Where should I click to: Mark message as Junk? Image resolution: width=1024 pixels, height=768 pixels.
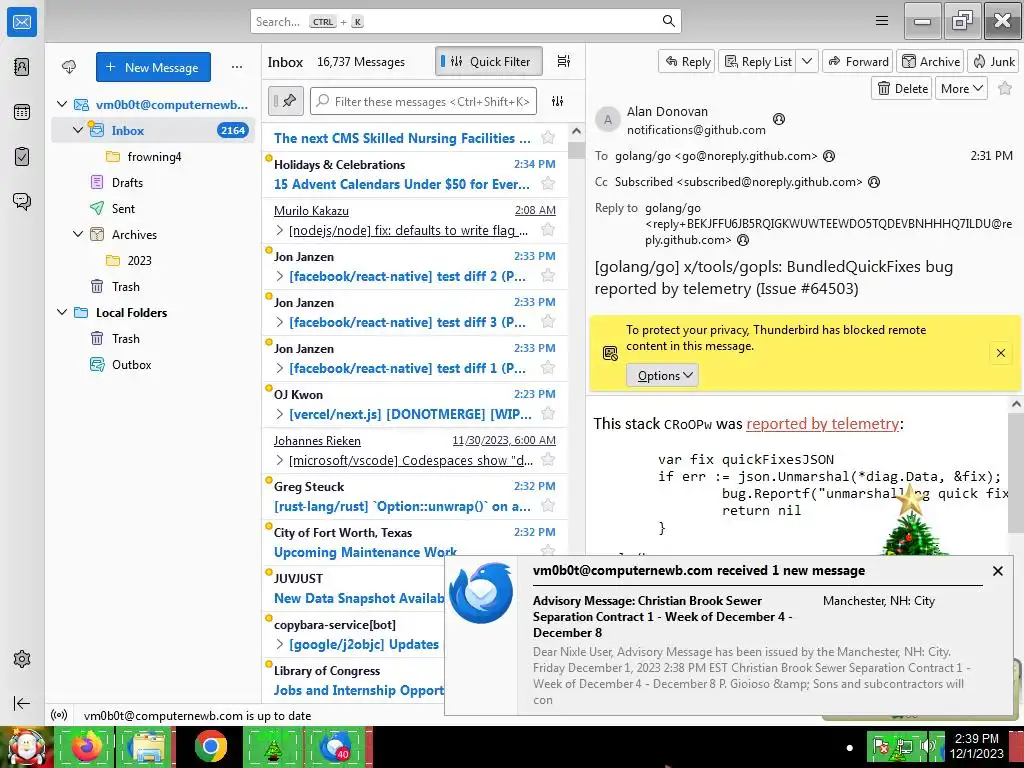tap(993, 61)
